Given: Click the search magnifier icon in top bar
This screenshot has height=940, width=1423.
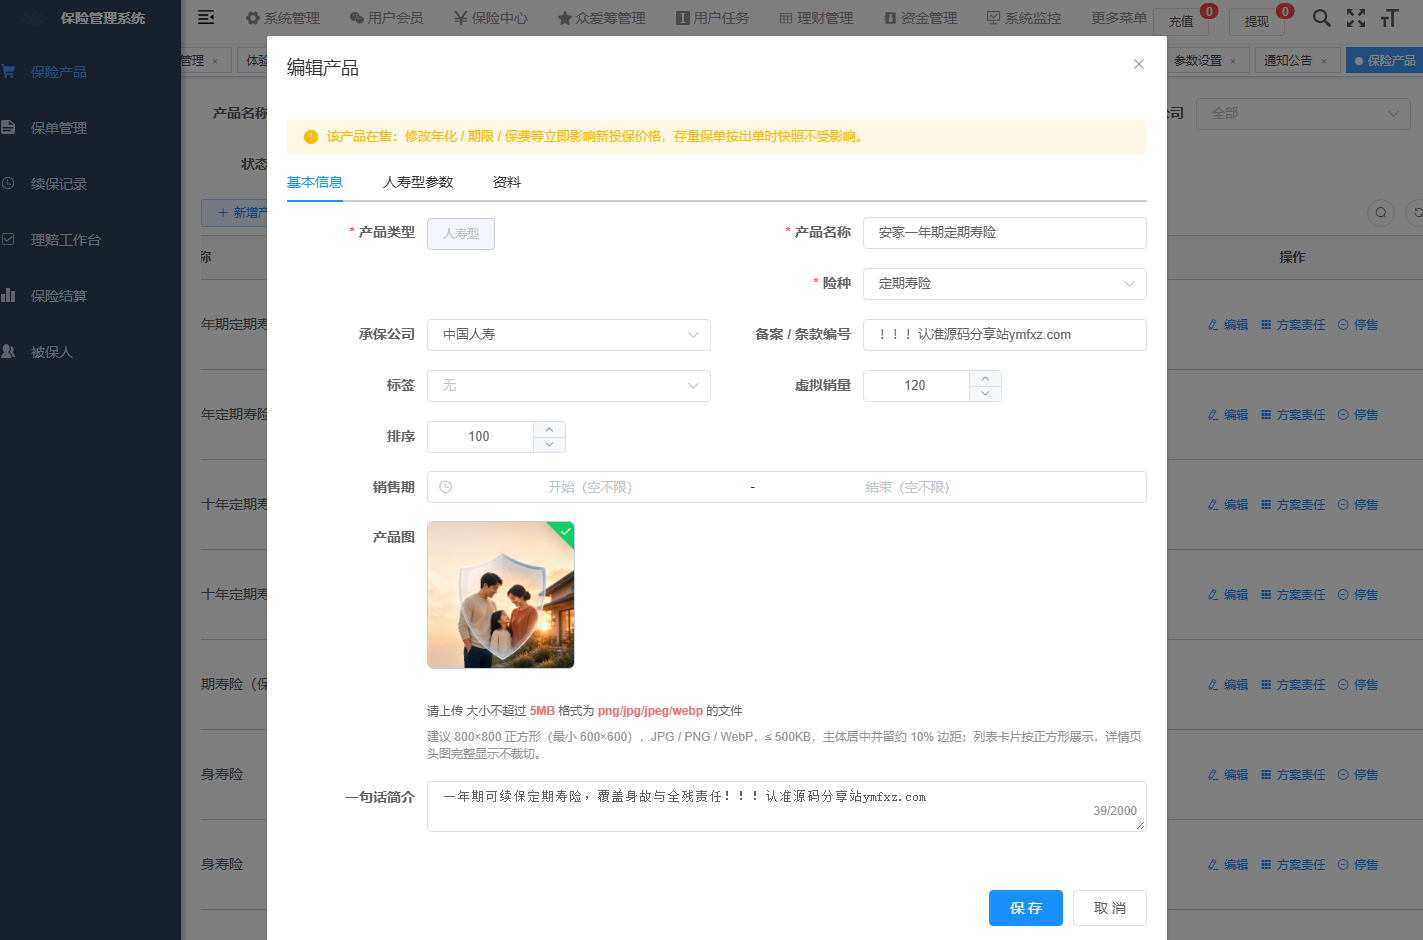Looking at the screenshot, I should [x=1321, y=18].
